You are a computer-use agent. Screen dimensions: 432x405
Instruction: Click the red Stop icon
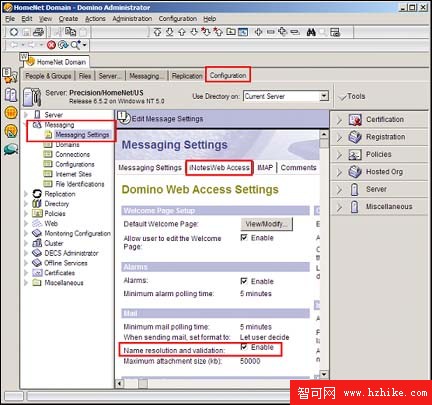point(51,45)
